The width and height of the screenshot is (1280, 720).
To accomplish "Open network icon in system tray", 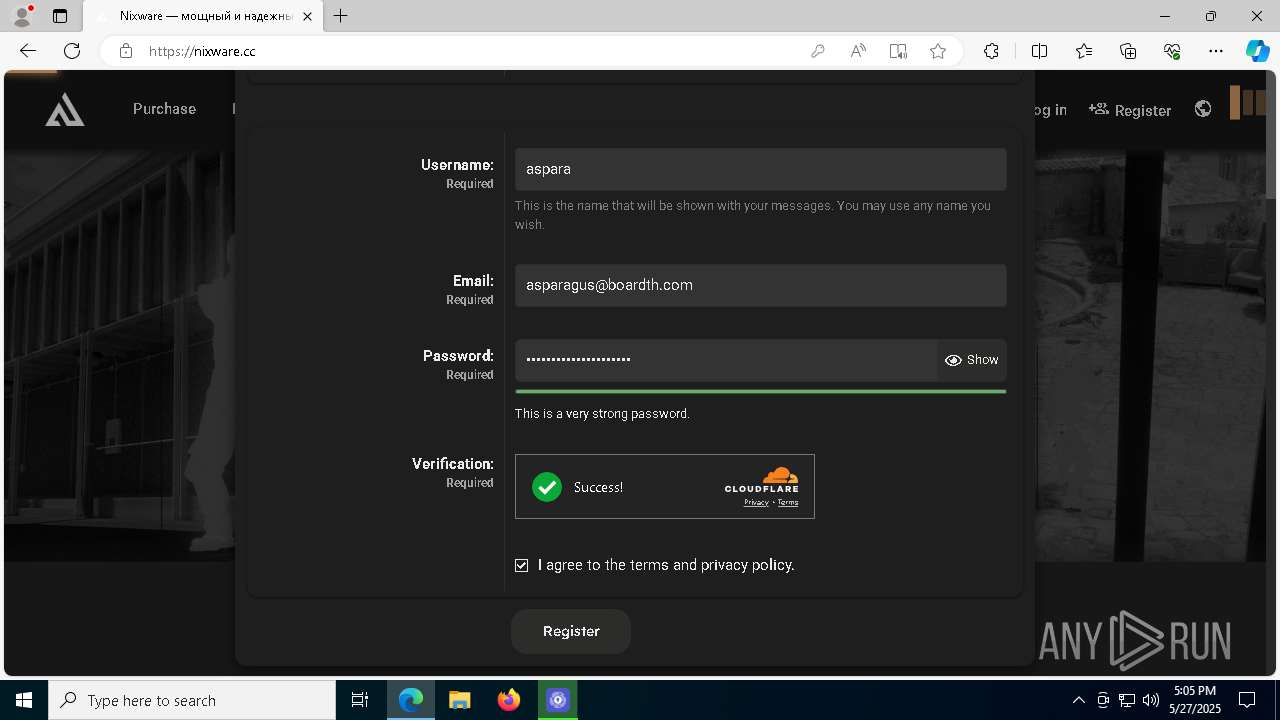I will click(1127, 700).
